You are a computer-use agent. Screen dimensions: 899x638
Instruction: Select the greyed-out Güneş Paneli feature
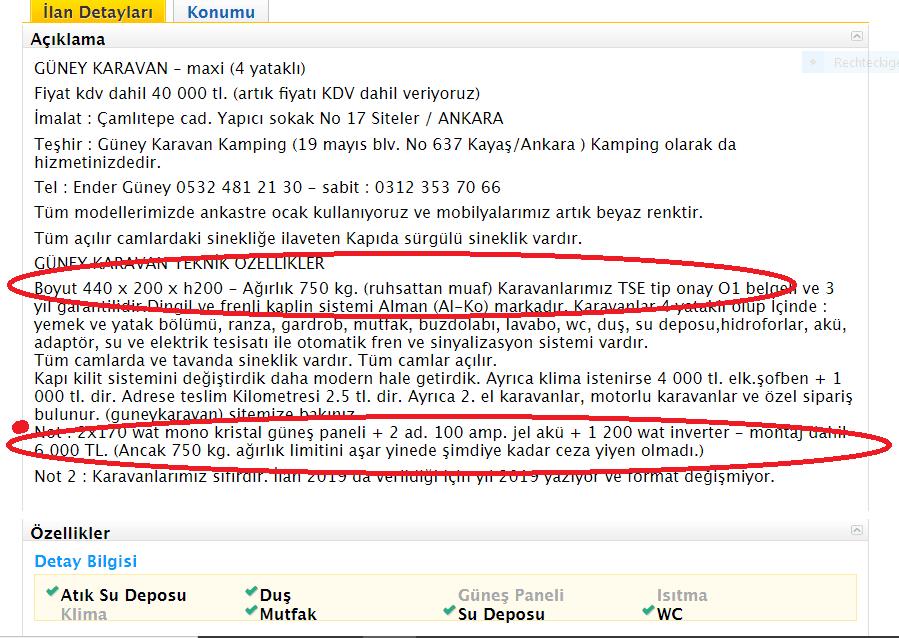click(x=510, y=595)
